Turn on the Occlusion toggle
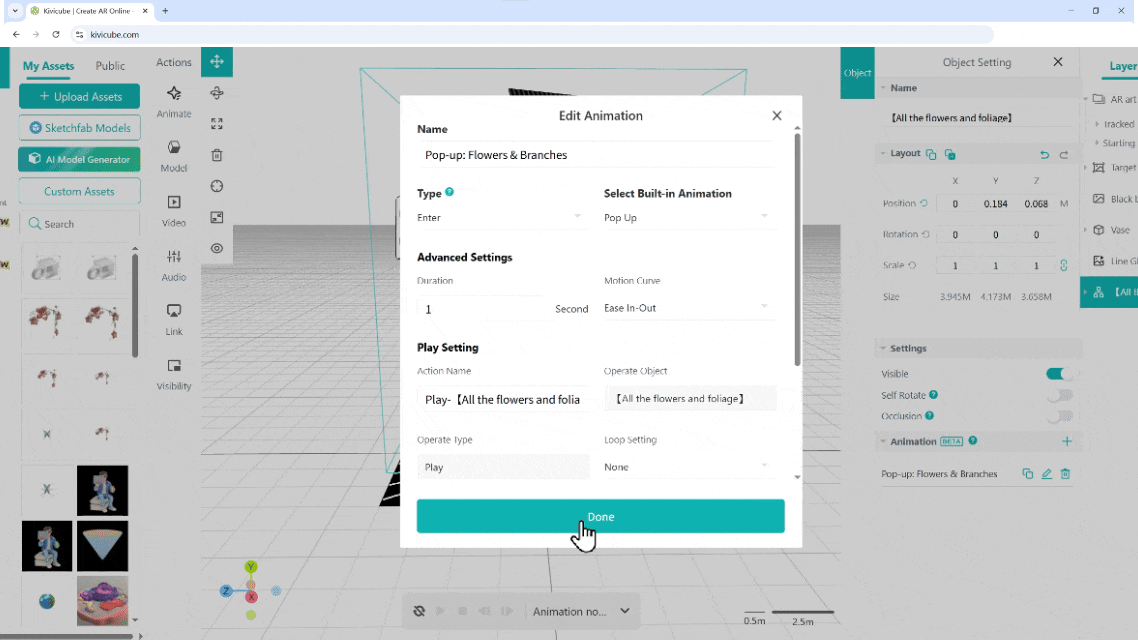The image size is (1138, 640). (1058, 416)
